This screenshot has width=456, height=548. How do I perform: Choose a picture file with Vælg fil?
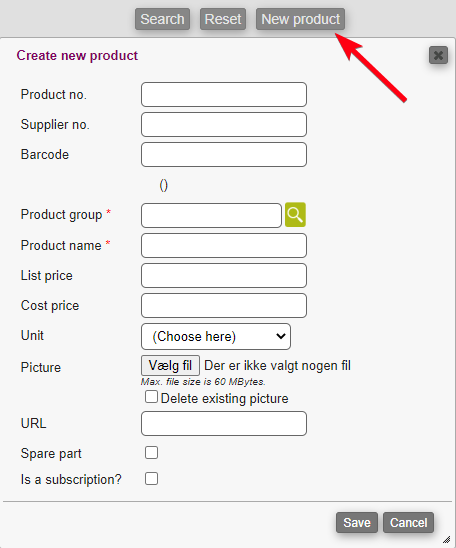point(171,366)
